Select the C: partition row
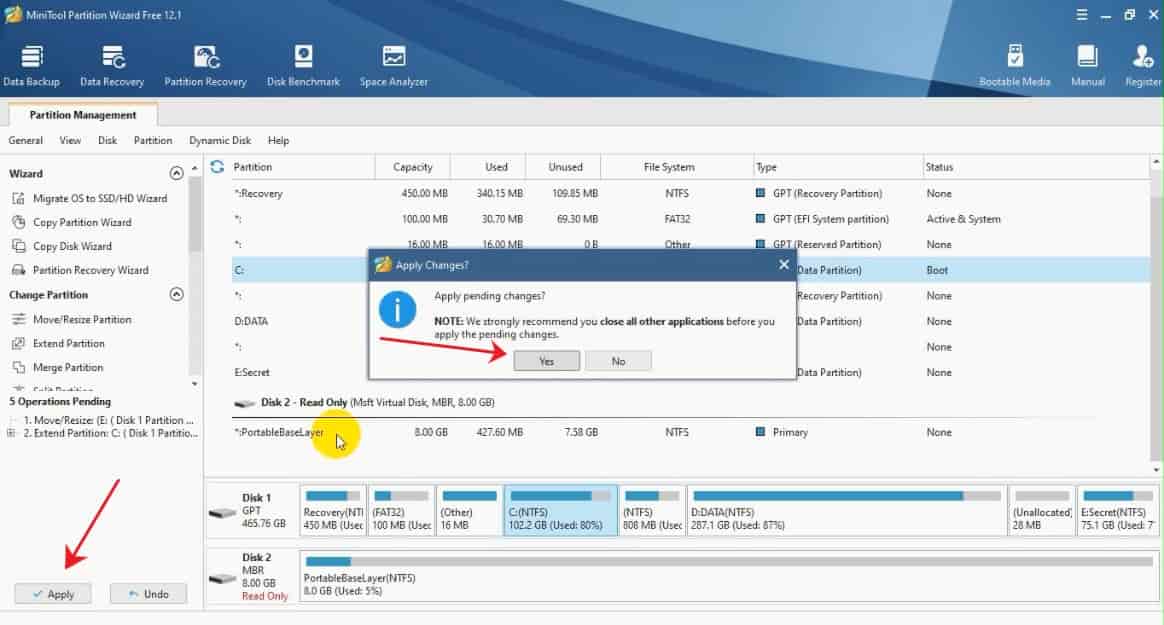 (x=690, y=270)
